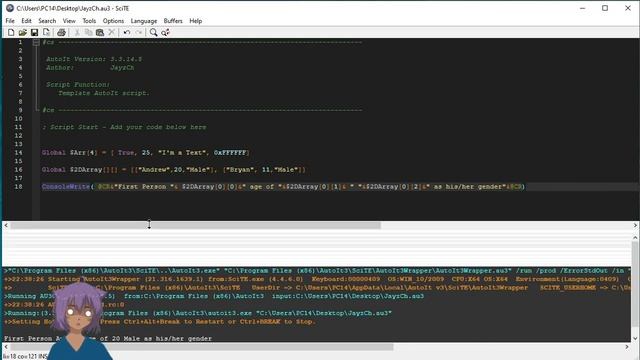Viewport: 640px width, 360px height.
Task: Click the Cut scissors icon
Action: coord(77,33)
